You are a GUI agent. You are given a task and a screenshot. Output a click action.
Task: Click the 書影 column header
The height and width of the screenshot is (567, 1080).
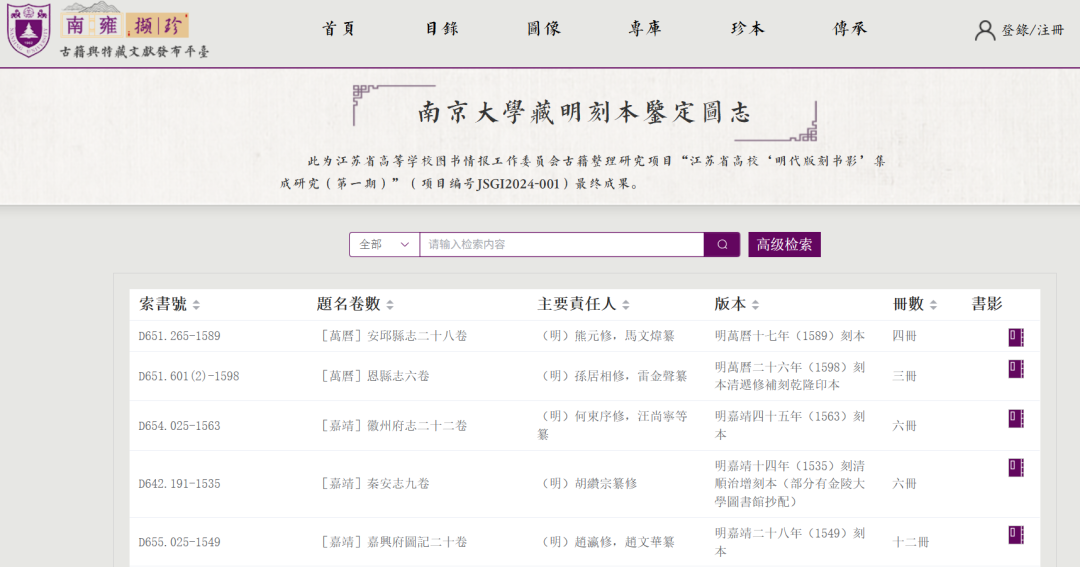coord(986,304)
